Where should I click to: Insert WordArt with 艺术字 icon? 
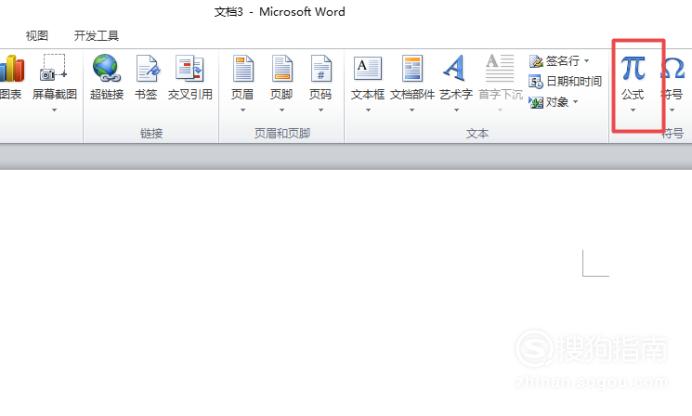[455, 68]
